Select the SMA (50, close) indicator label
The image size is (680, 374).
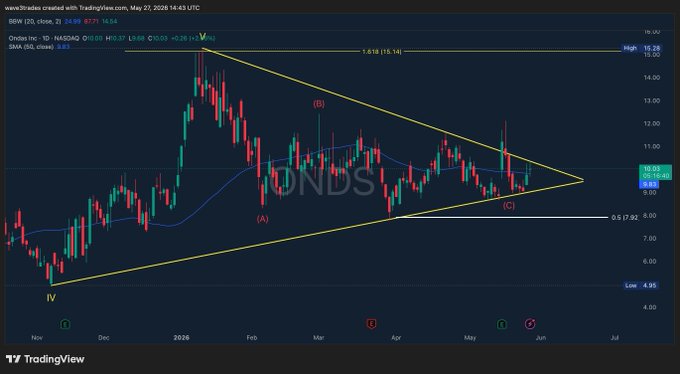pos(31,46)
